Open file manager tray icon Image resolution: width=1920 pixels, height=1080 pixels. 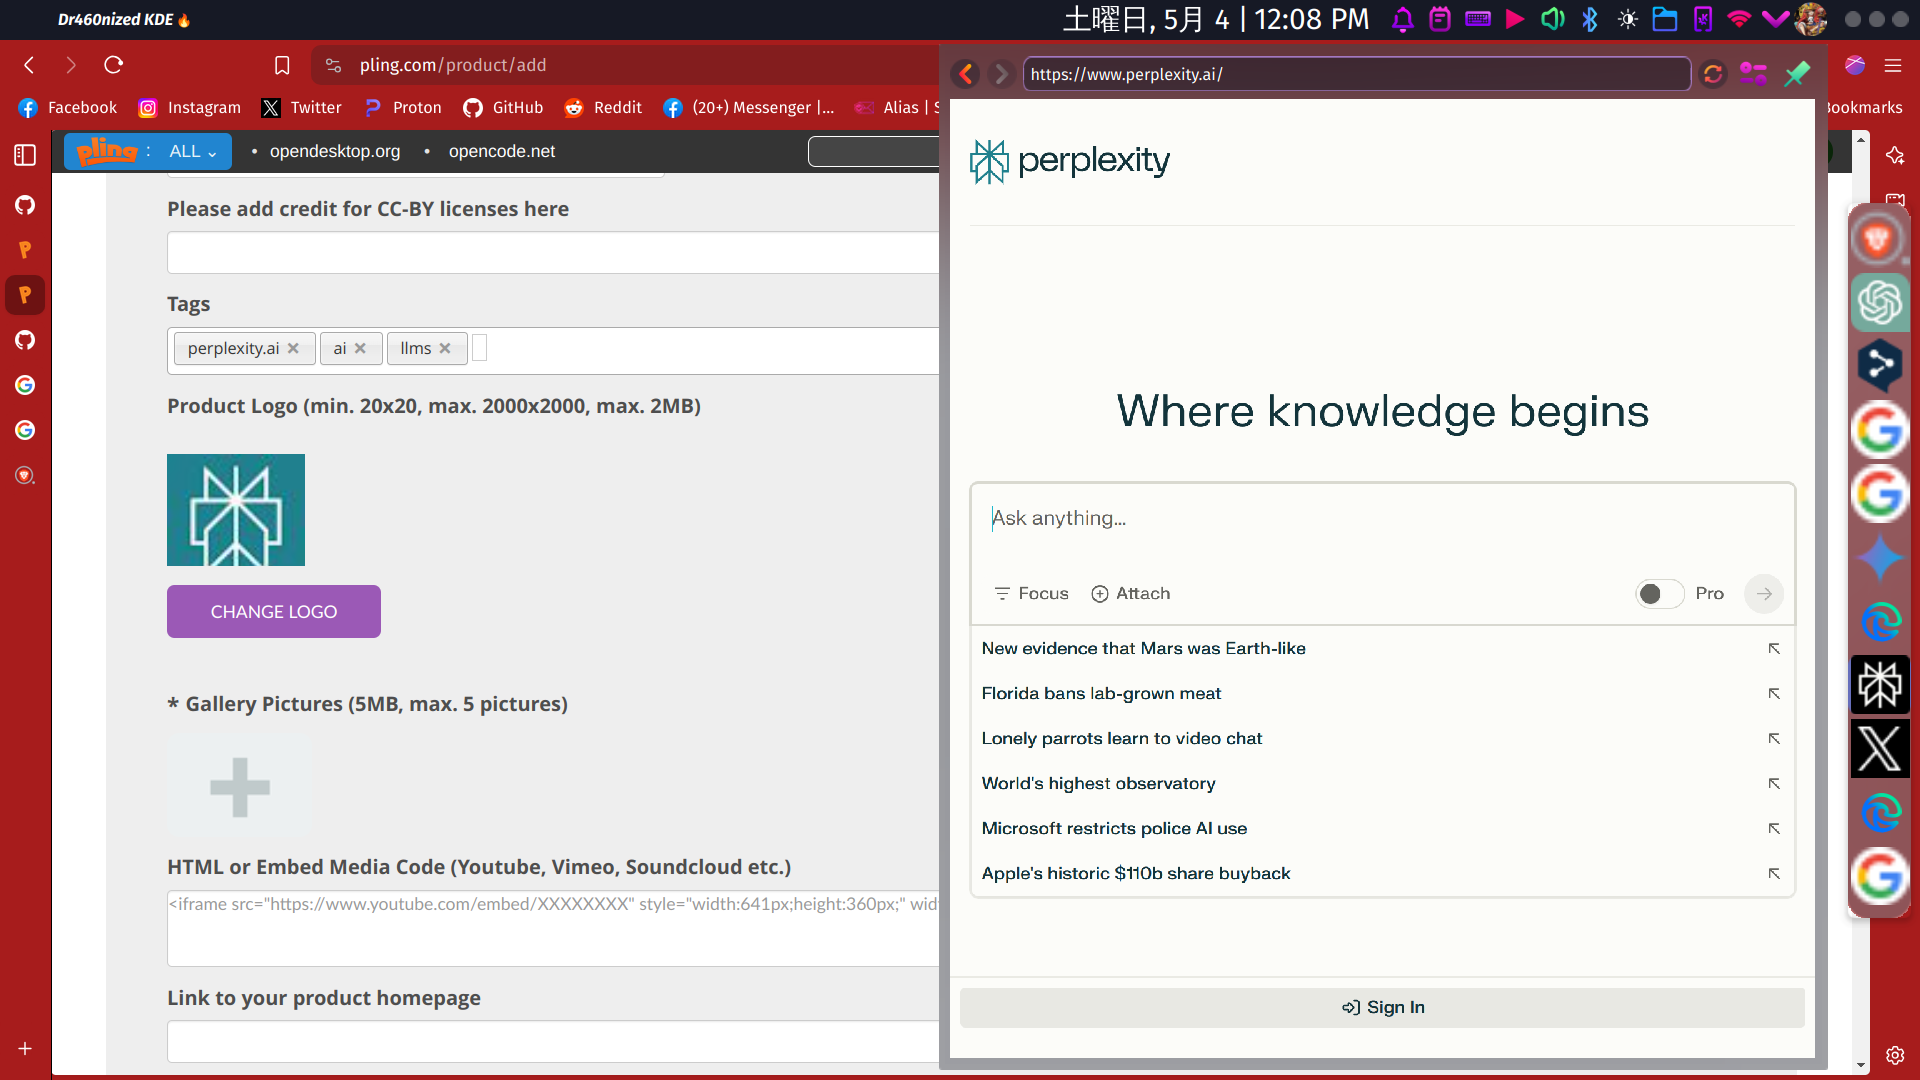1665,19
